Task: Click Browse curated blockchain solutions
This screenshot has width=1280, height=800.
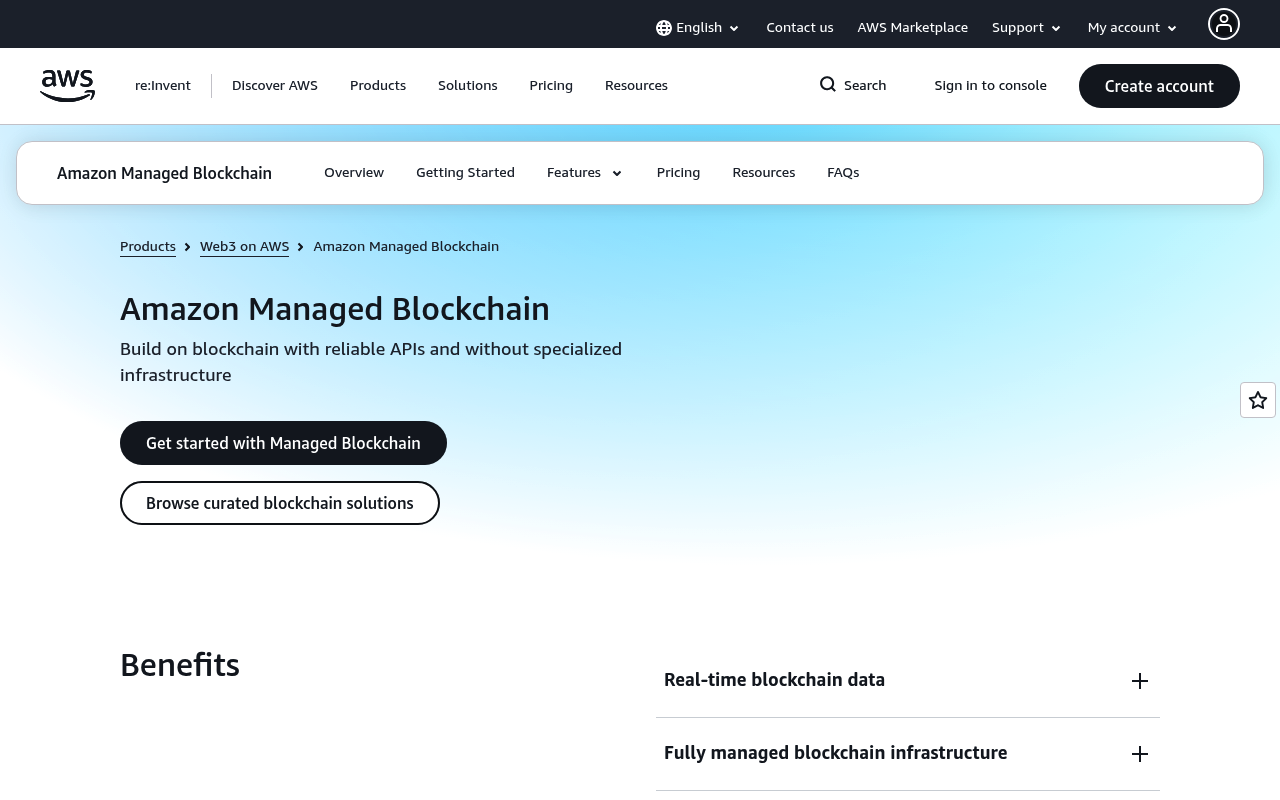Action: pos(280,503)
